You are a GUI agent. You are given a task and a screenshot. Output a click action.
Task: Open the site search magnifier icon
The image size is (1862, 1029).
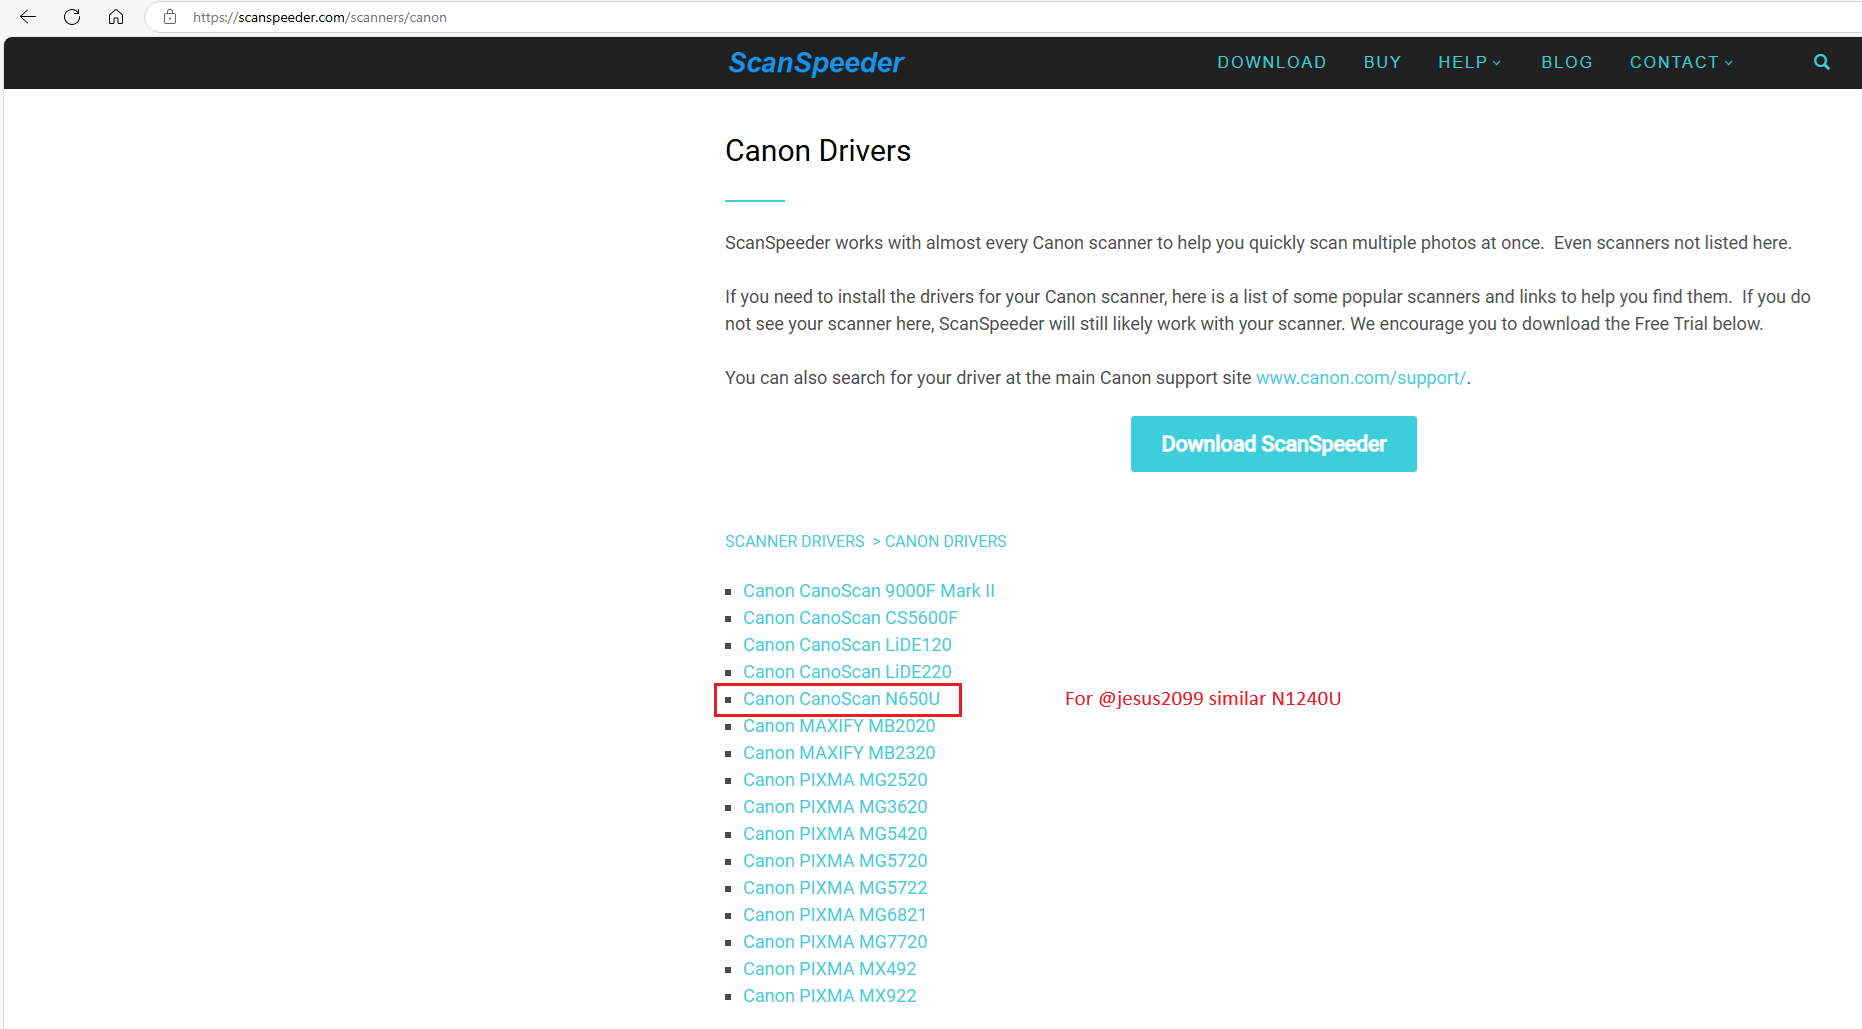point(1822,62)
